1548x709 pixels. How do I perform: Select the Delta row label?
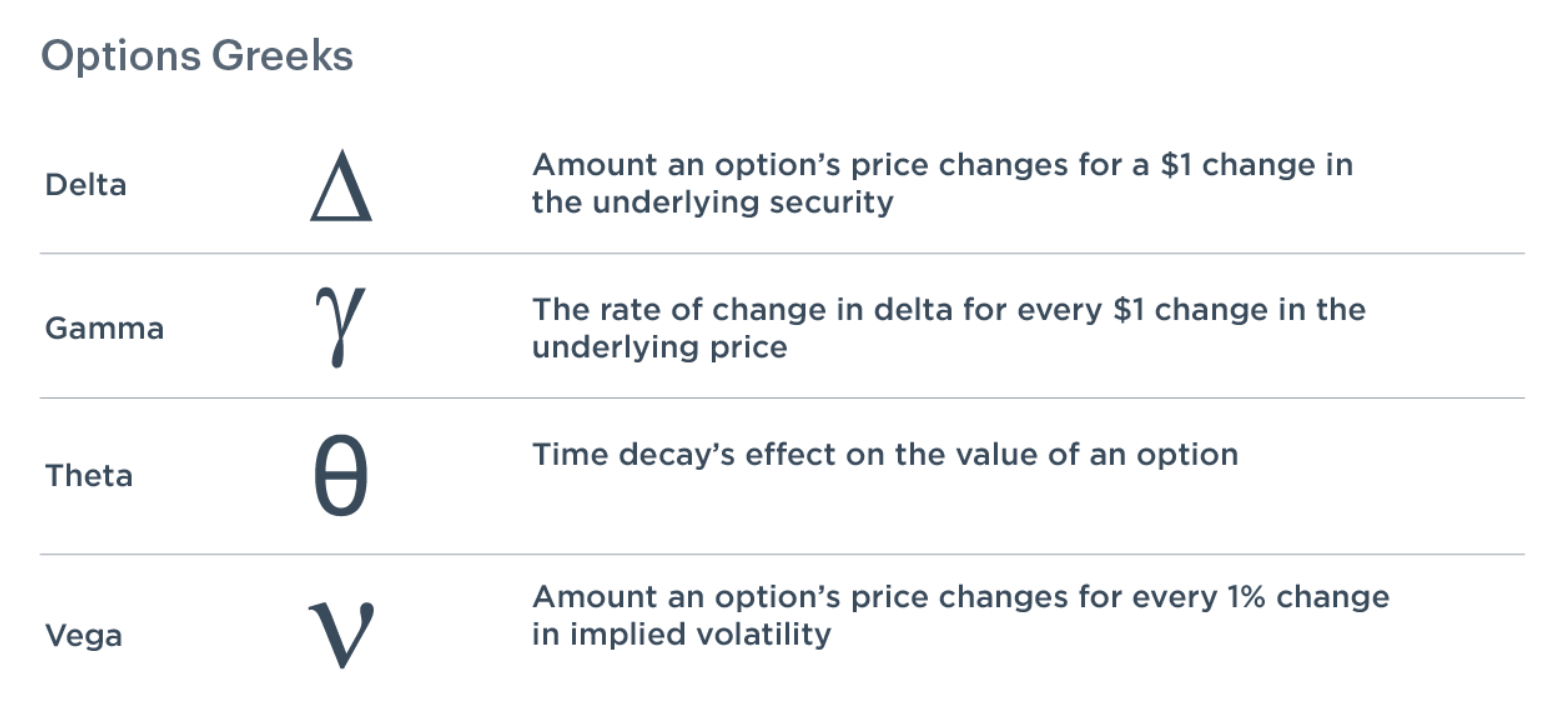pyautogui.click(x=86, y=186)
